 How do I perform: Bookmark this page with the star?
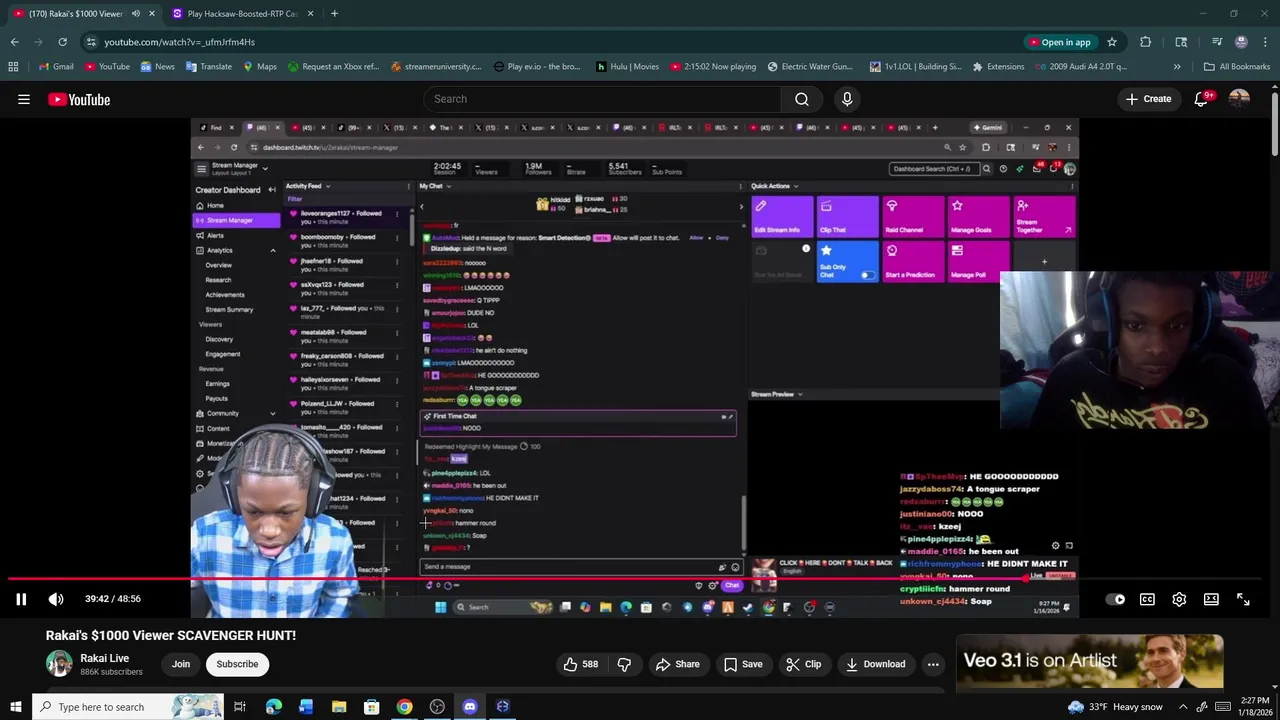coord(1111,42)
